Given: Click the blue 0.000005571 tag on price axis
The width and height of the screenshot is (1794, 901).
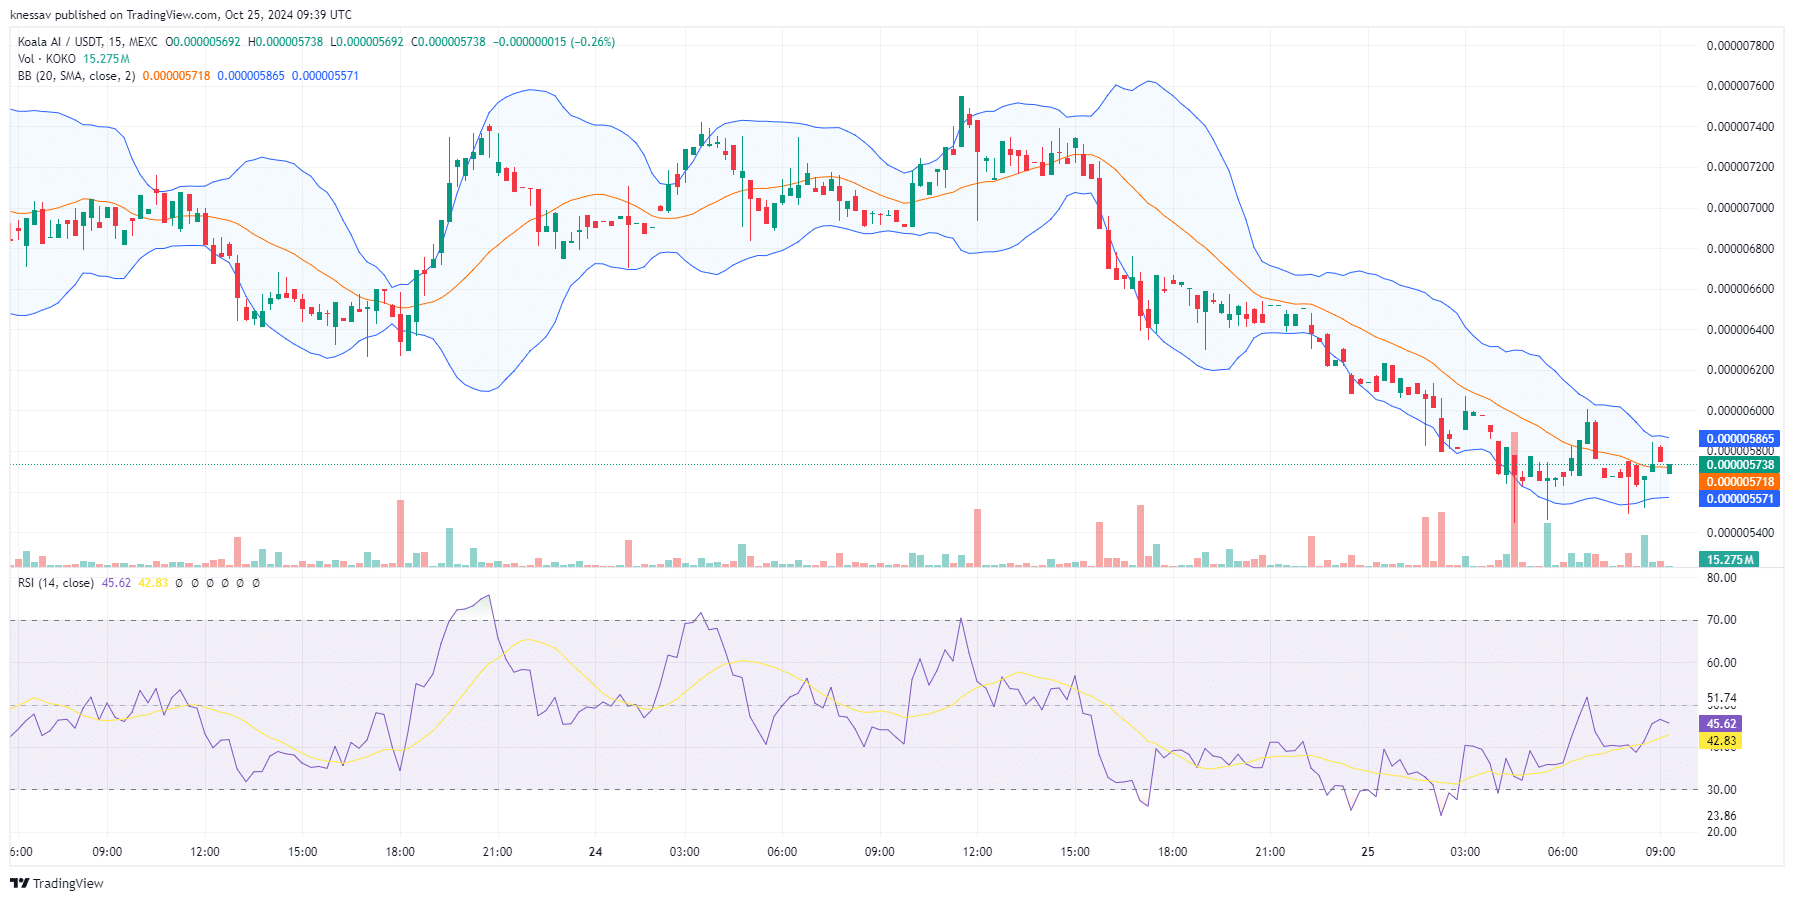Looking at the screenshot, I should [1739, 499].
